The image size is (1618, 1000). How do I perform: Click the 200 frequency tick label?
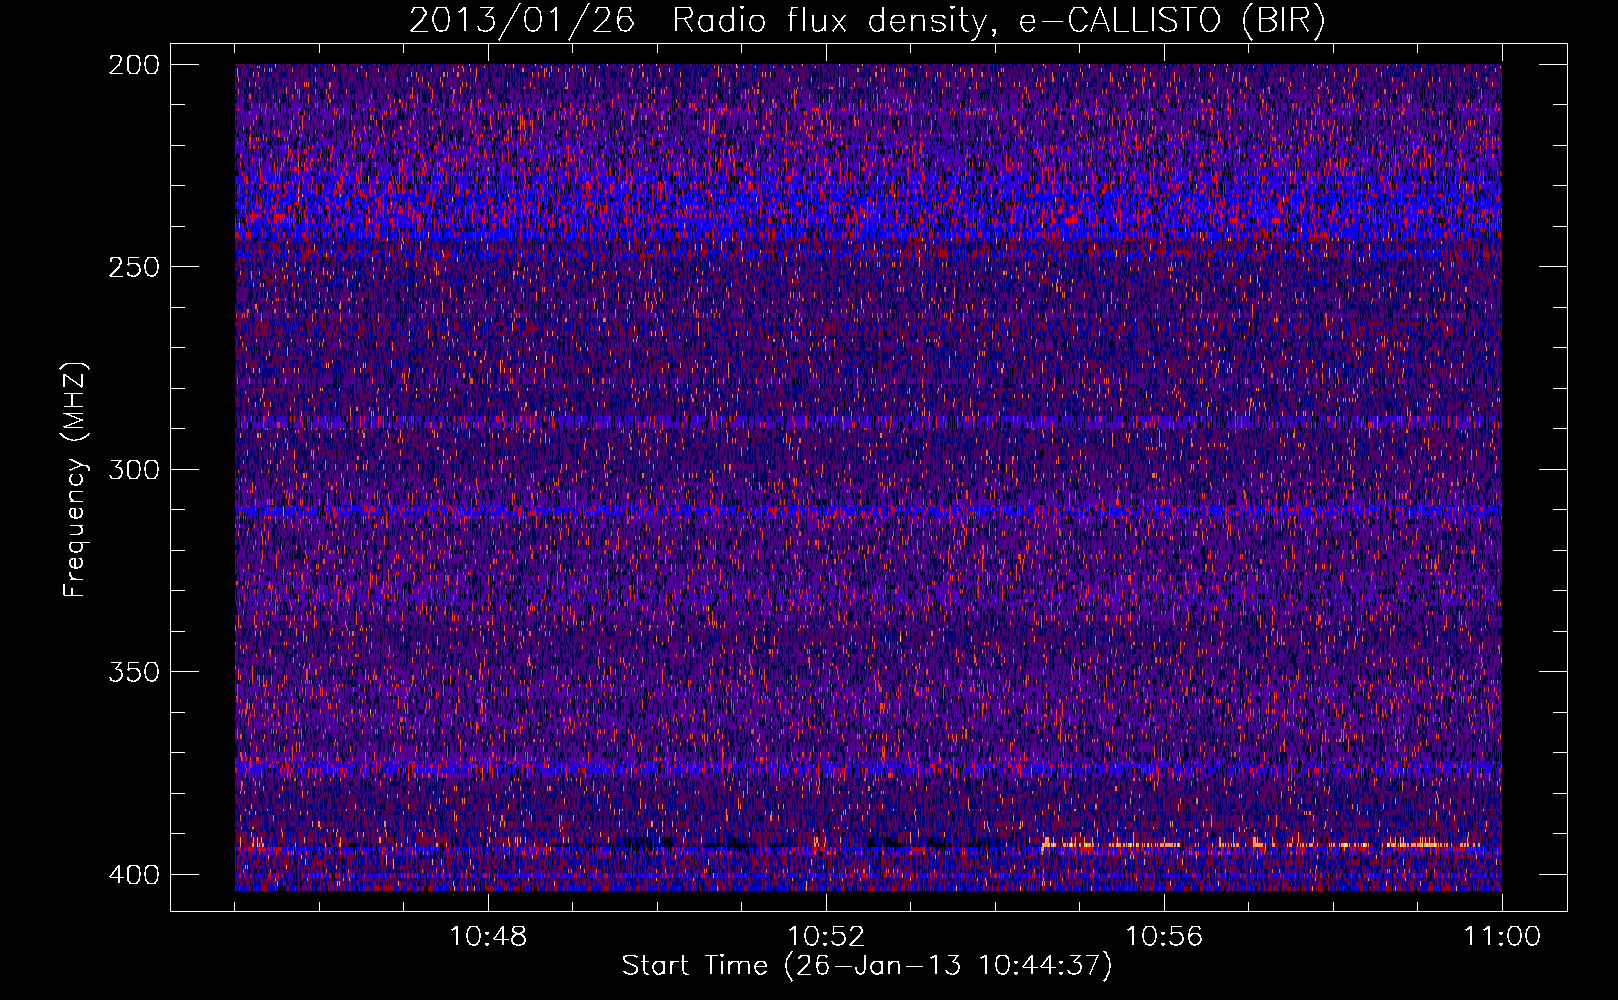click(x=134, y=65)
